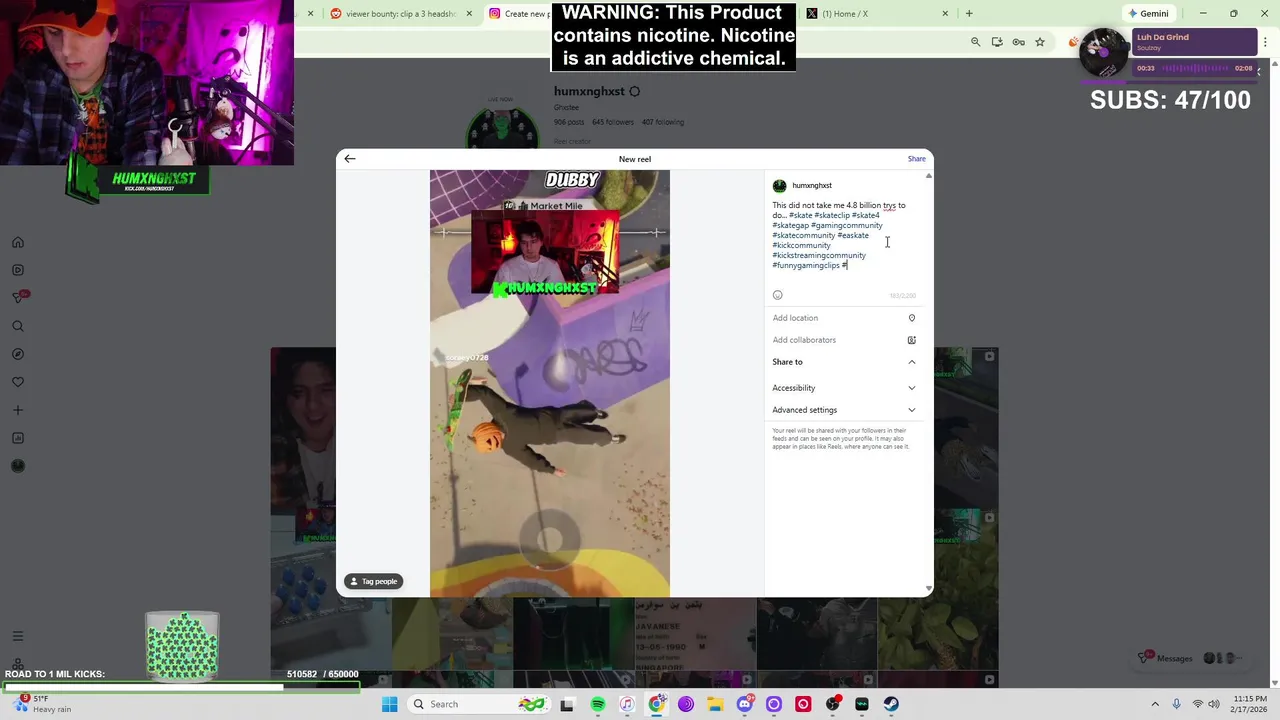Open the password key icon in address bar
Screen dimensions: 1280x720
click(x=1018, y=42)
